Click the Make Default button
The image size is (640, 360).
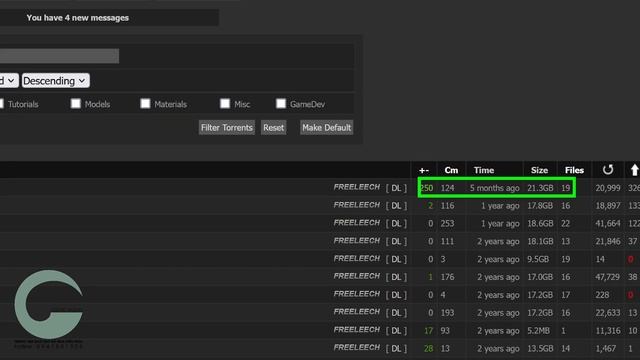point(327,128)
